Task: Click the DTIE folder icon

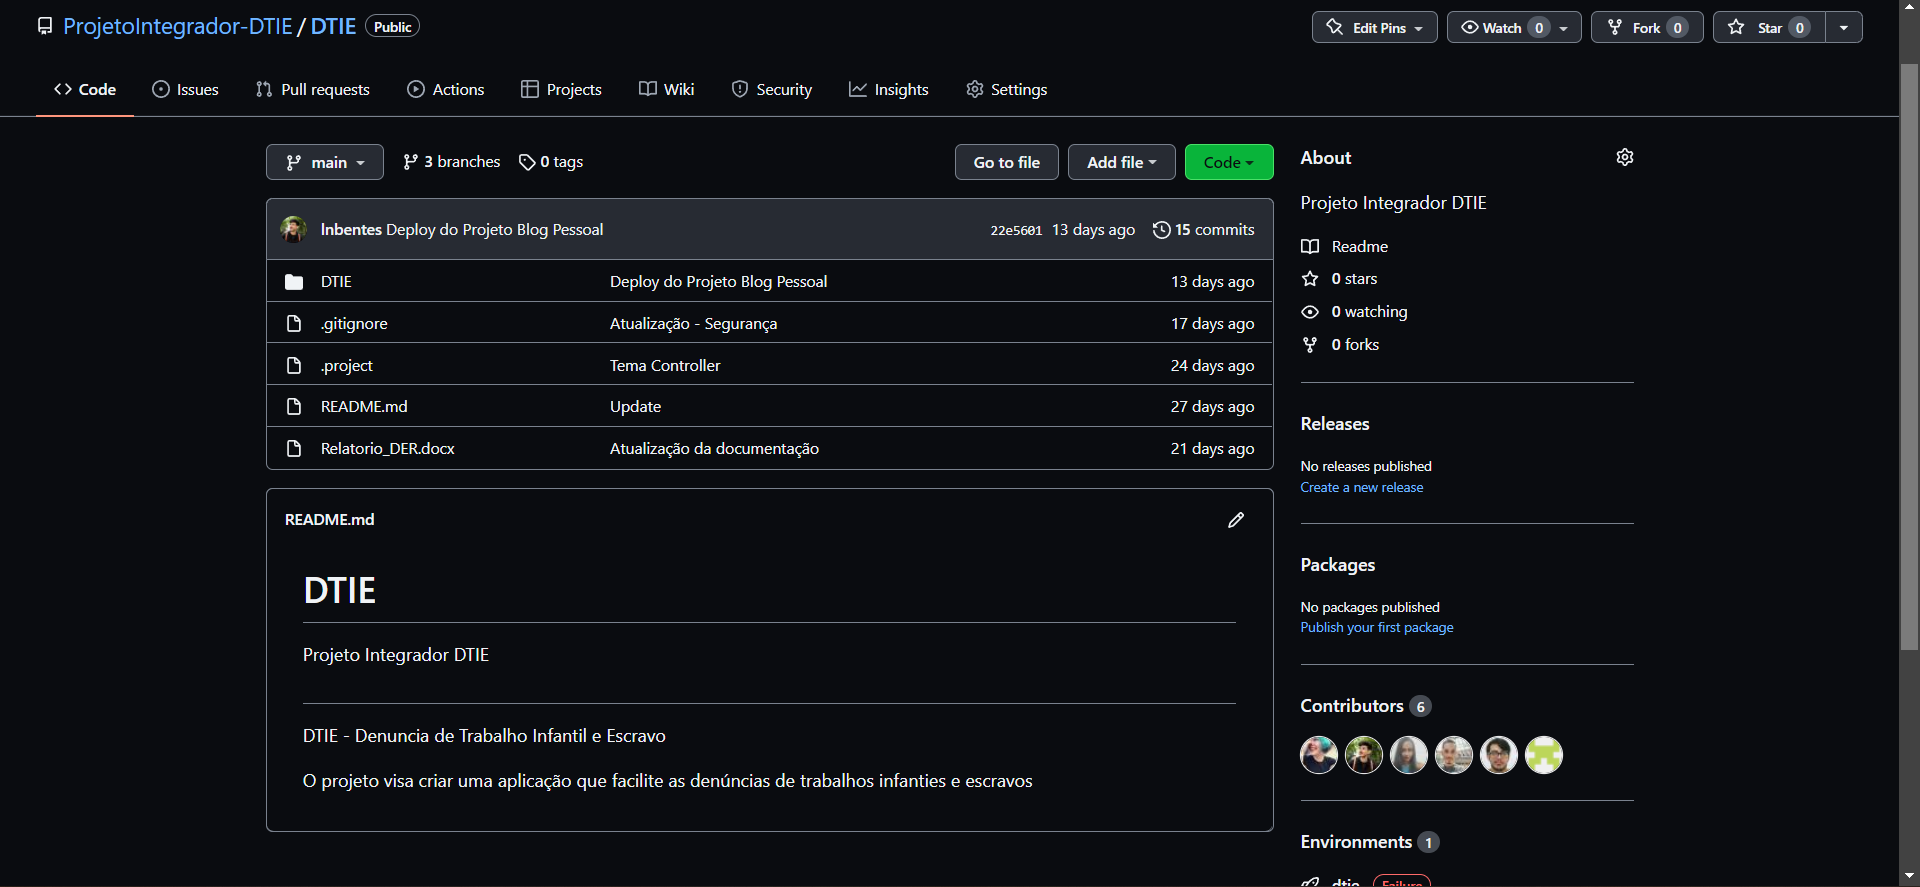Action: click(294, 282)
